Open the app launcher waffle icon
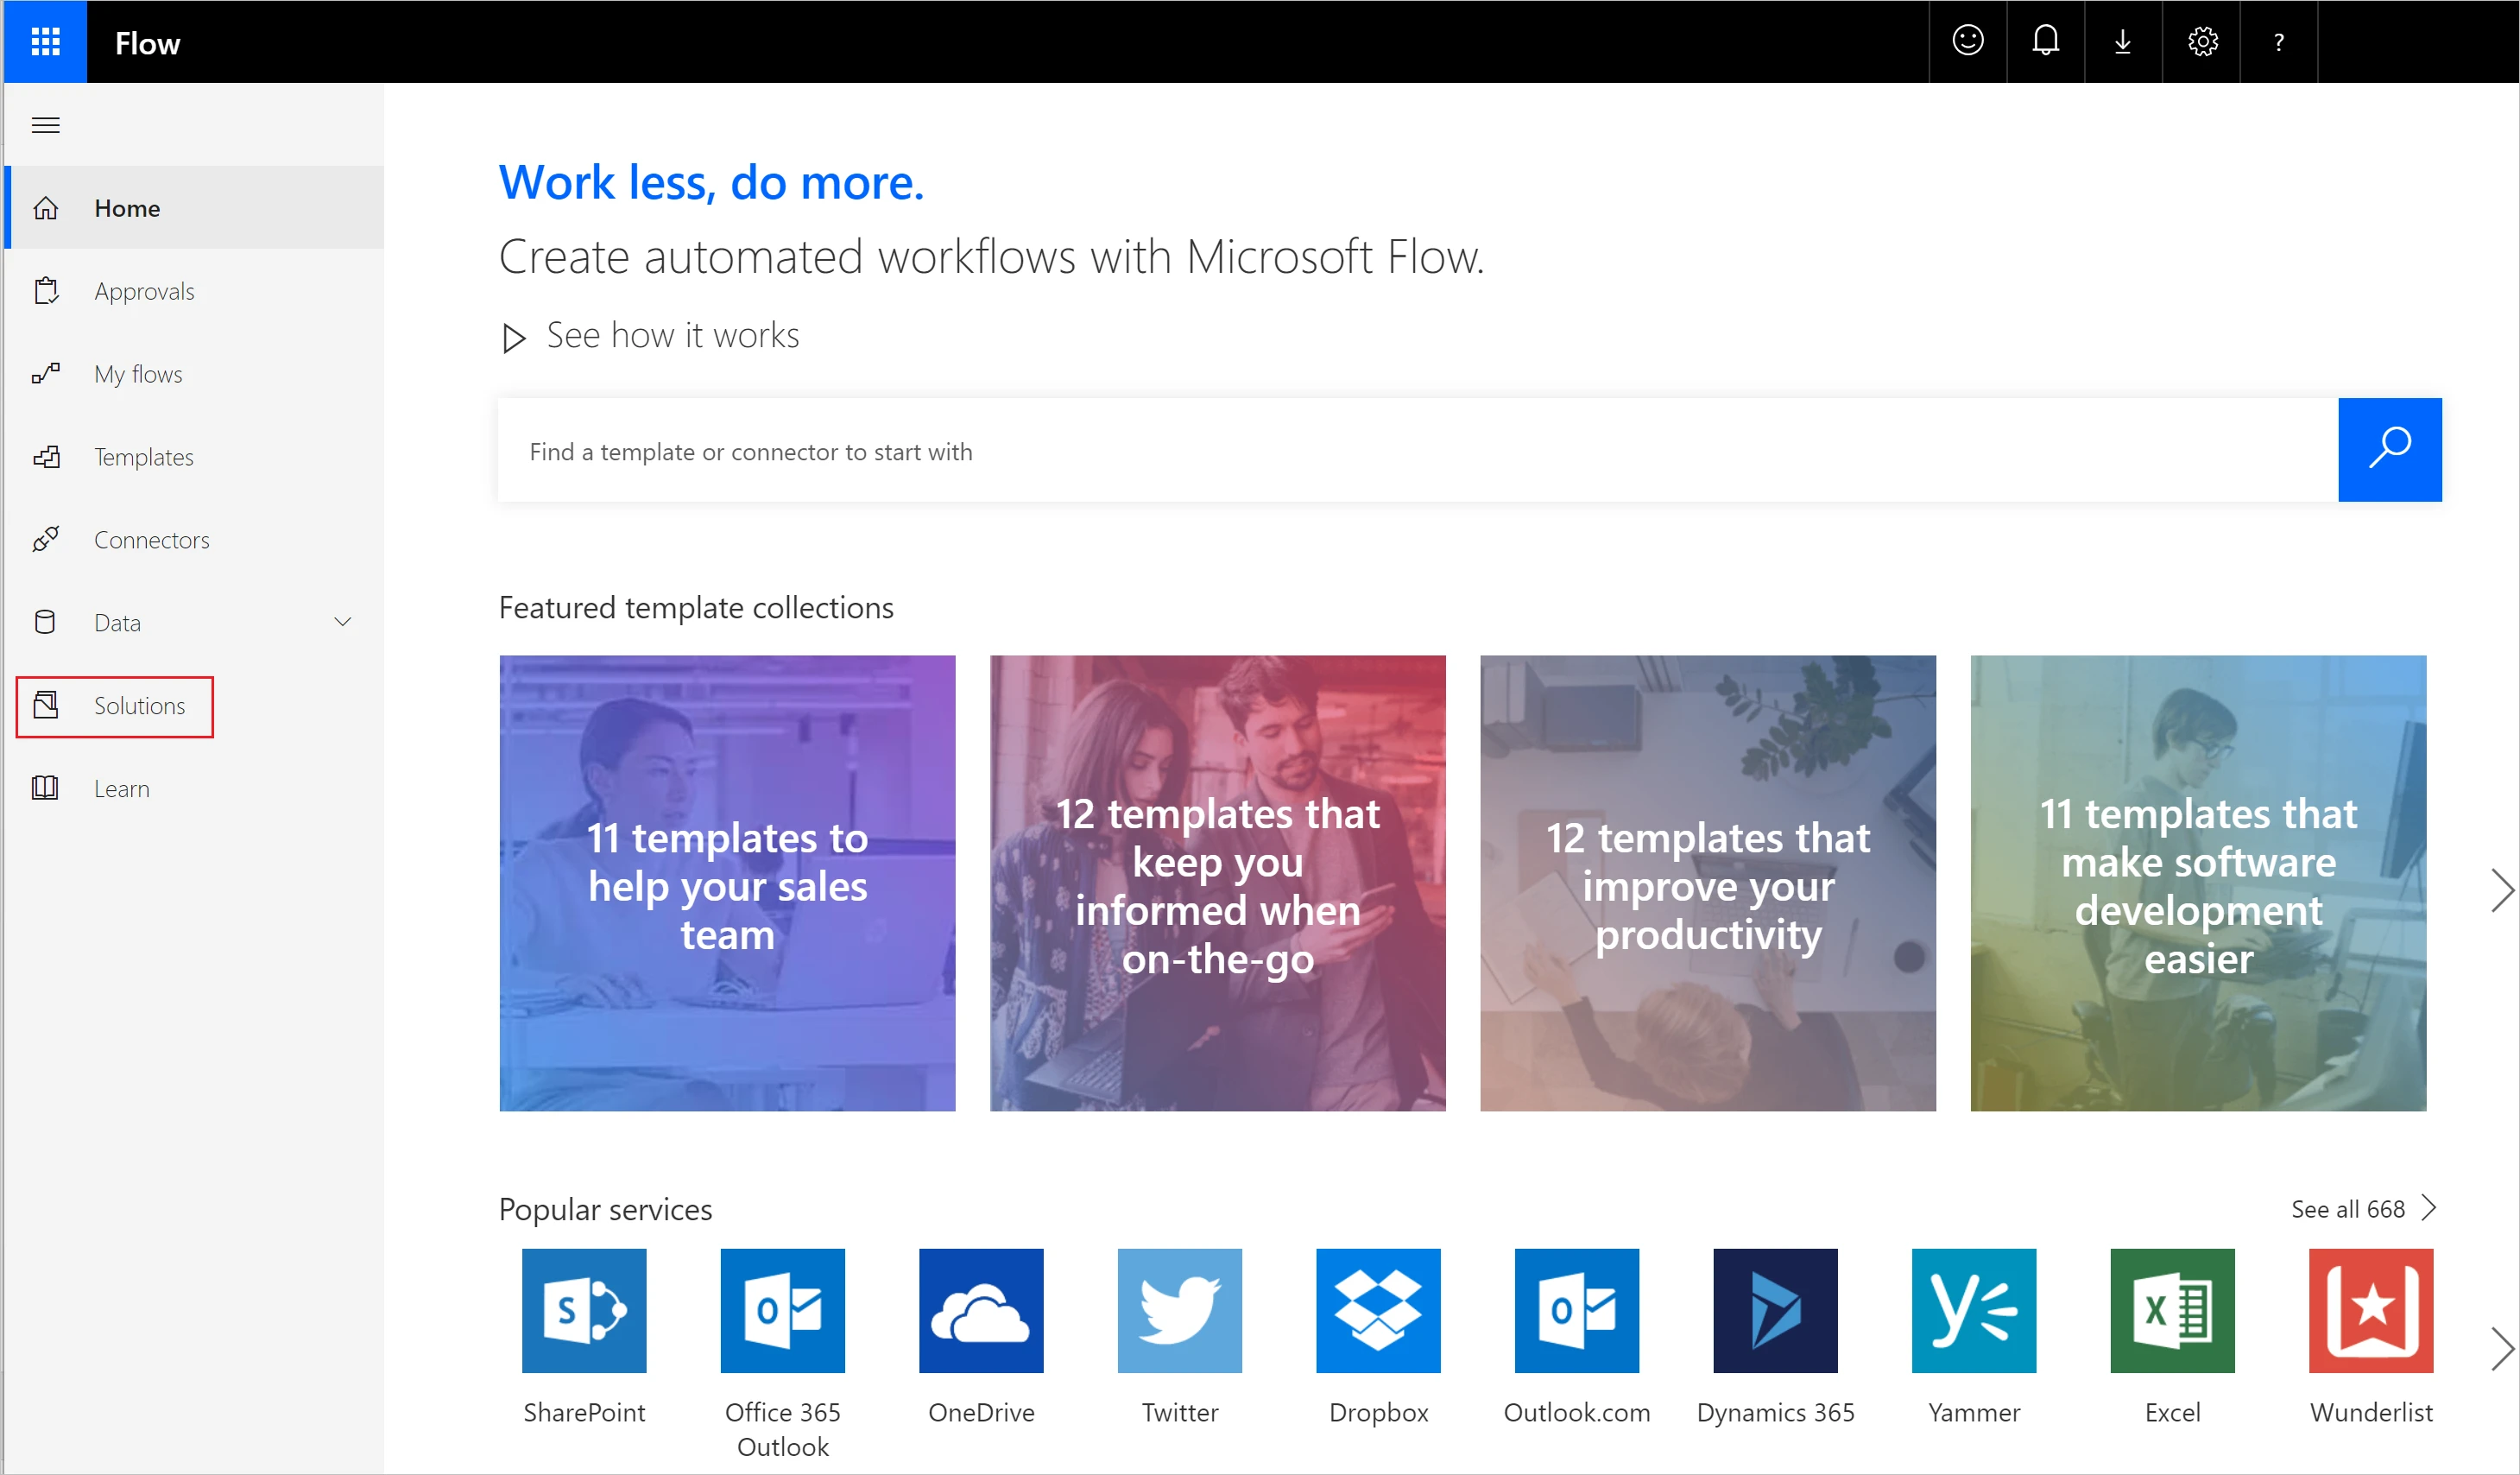Viewport: 2520px width, 1475px height. [45, 42]
